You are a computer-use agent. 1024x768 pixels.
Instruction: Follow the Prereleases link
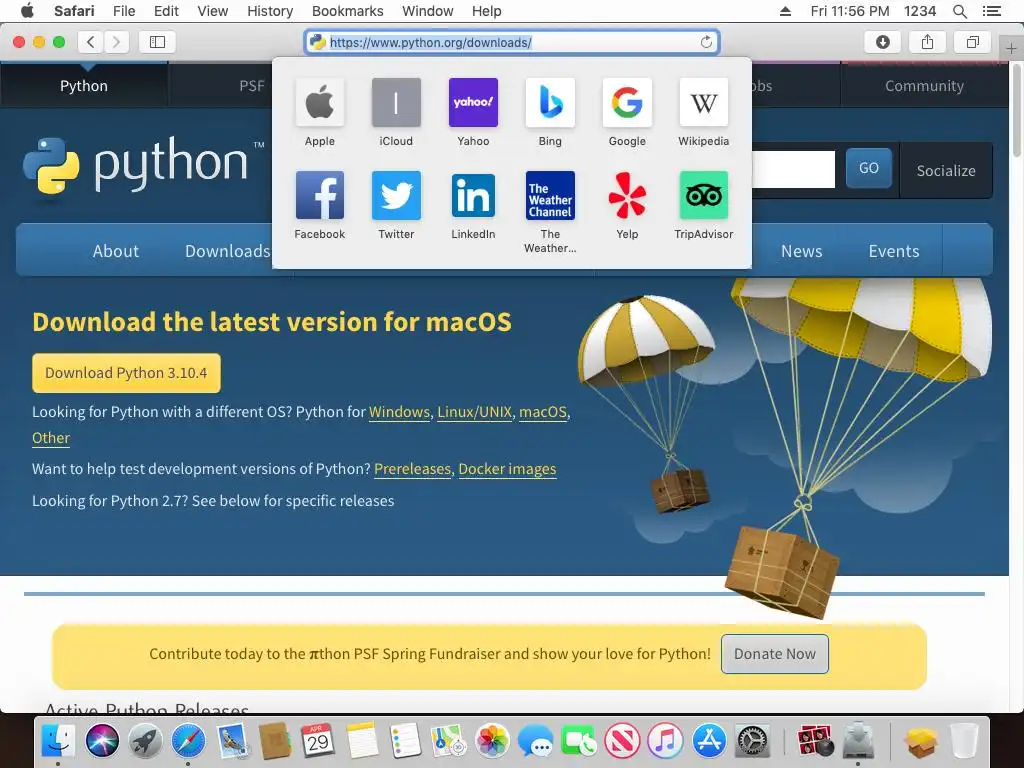click(412, 469)
